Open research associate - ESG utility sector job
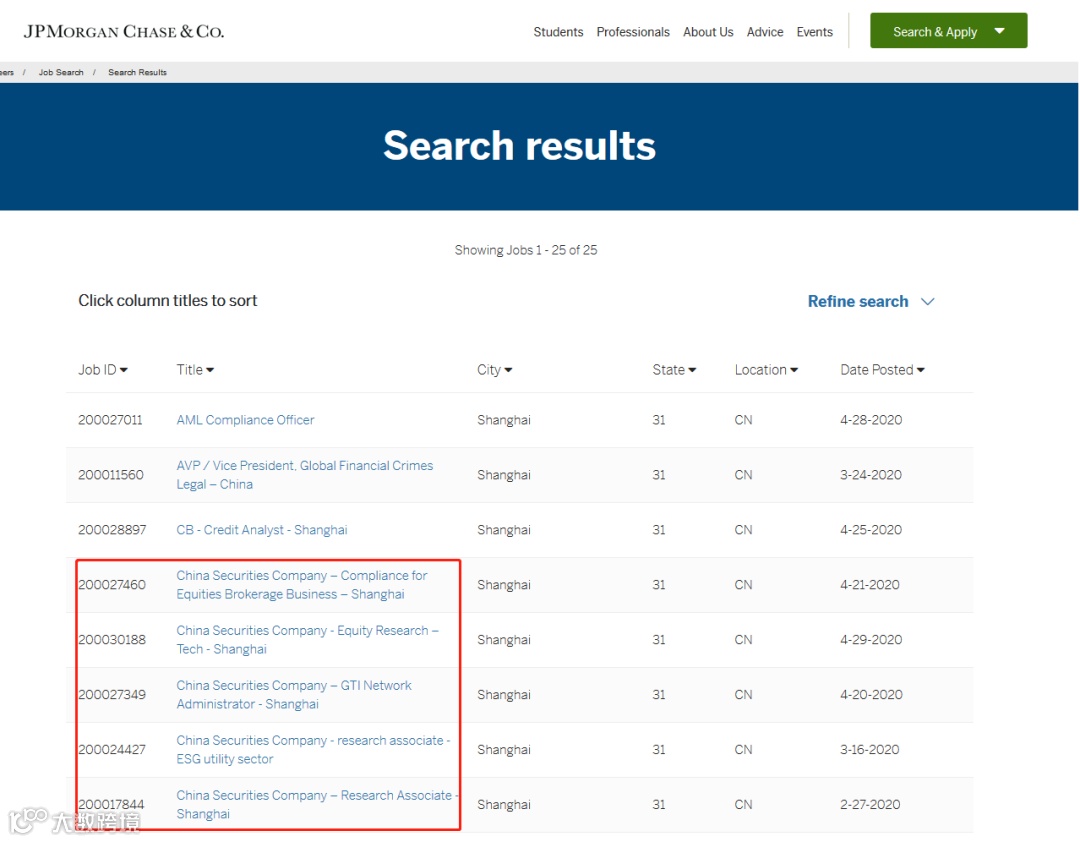The image size is (1080, 842). (x=313, y=750)
